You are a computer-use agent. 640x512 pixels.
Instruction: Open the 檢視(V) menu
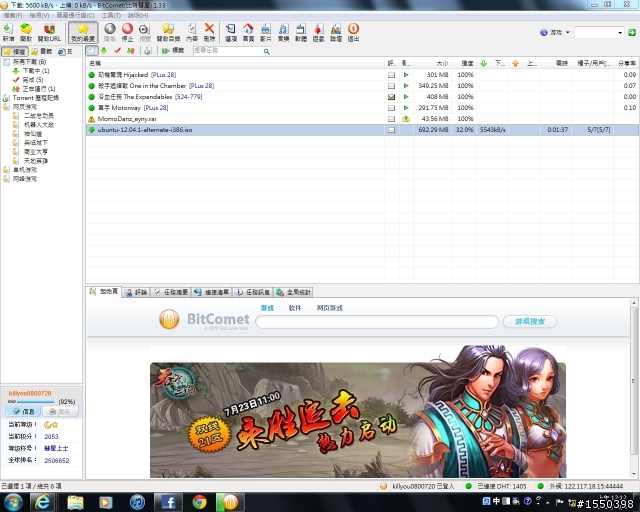click(39, 15)
